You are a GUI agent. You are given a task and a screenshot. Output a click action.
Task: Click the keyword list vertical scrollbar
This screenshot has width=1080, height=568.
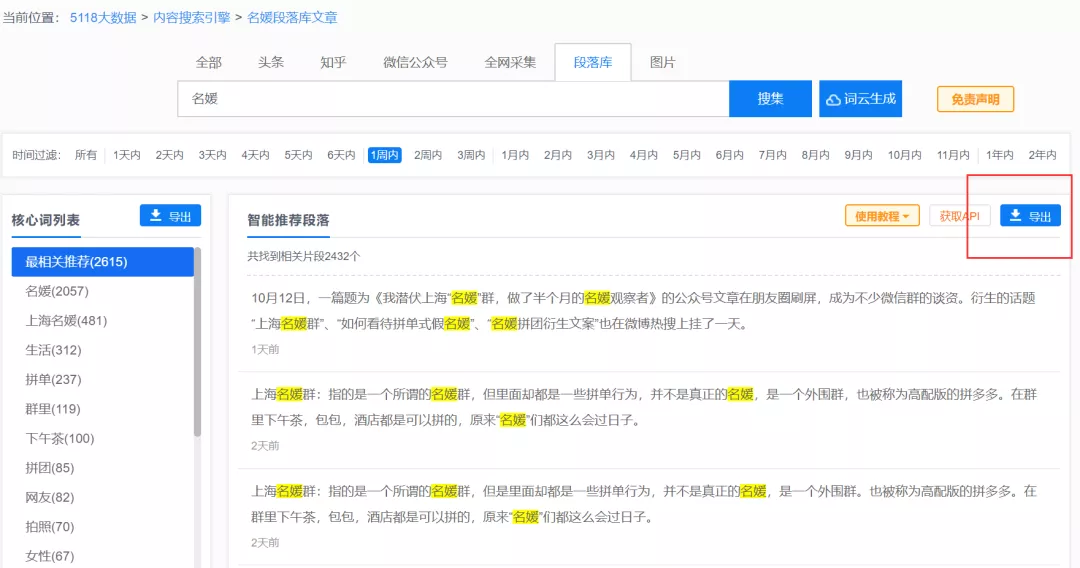(x=197, y=340)
